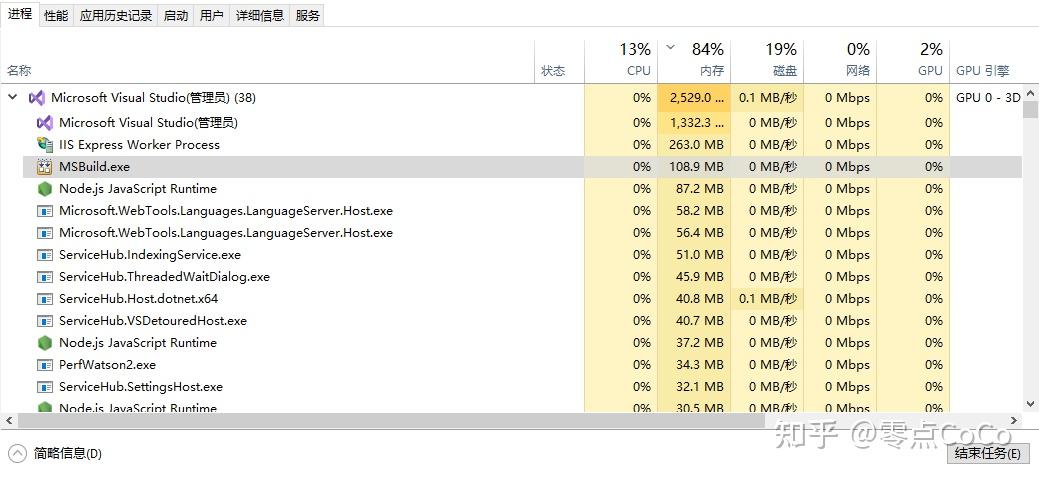Click the 结束任务 button
Viewport: 1039px width, 478px height.
point(987,453)
